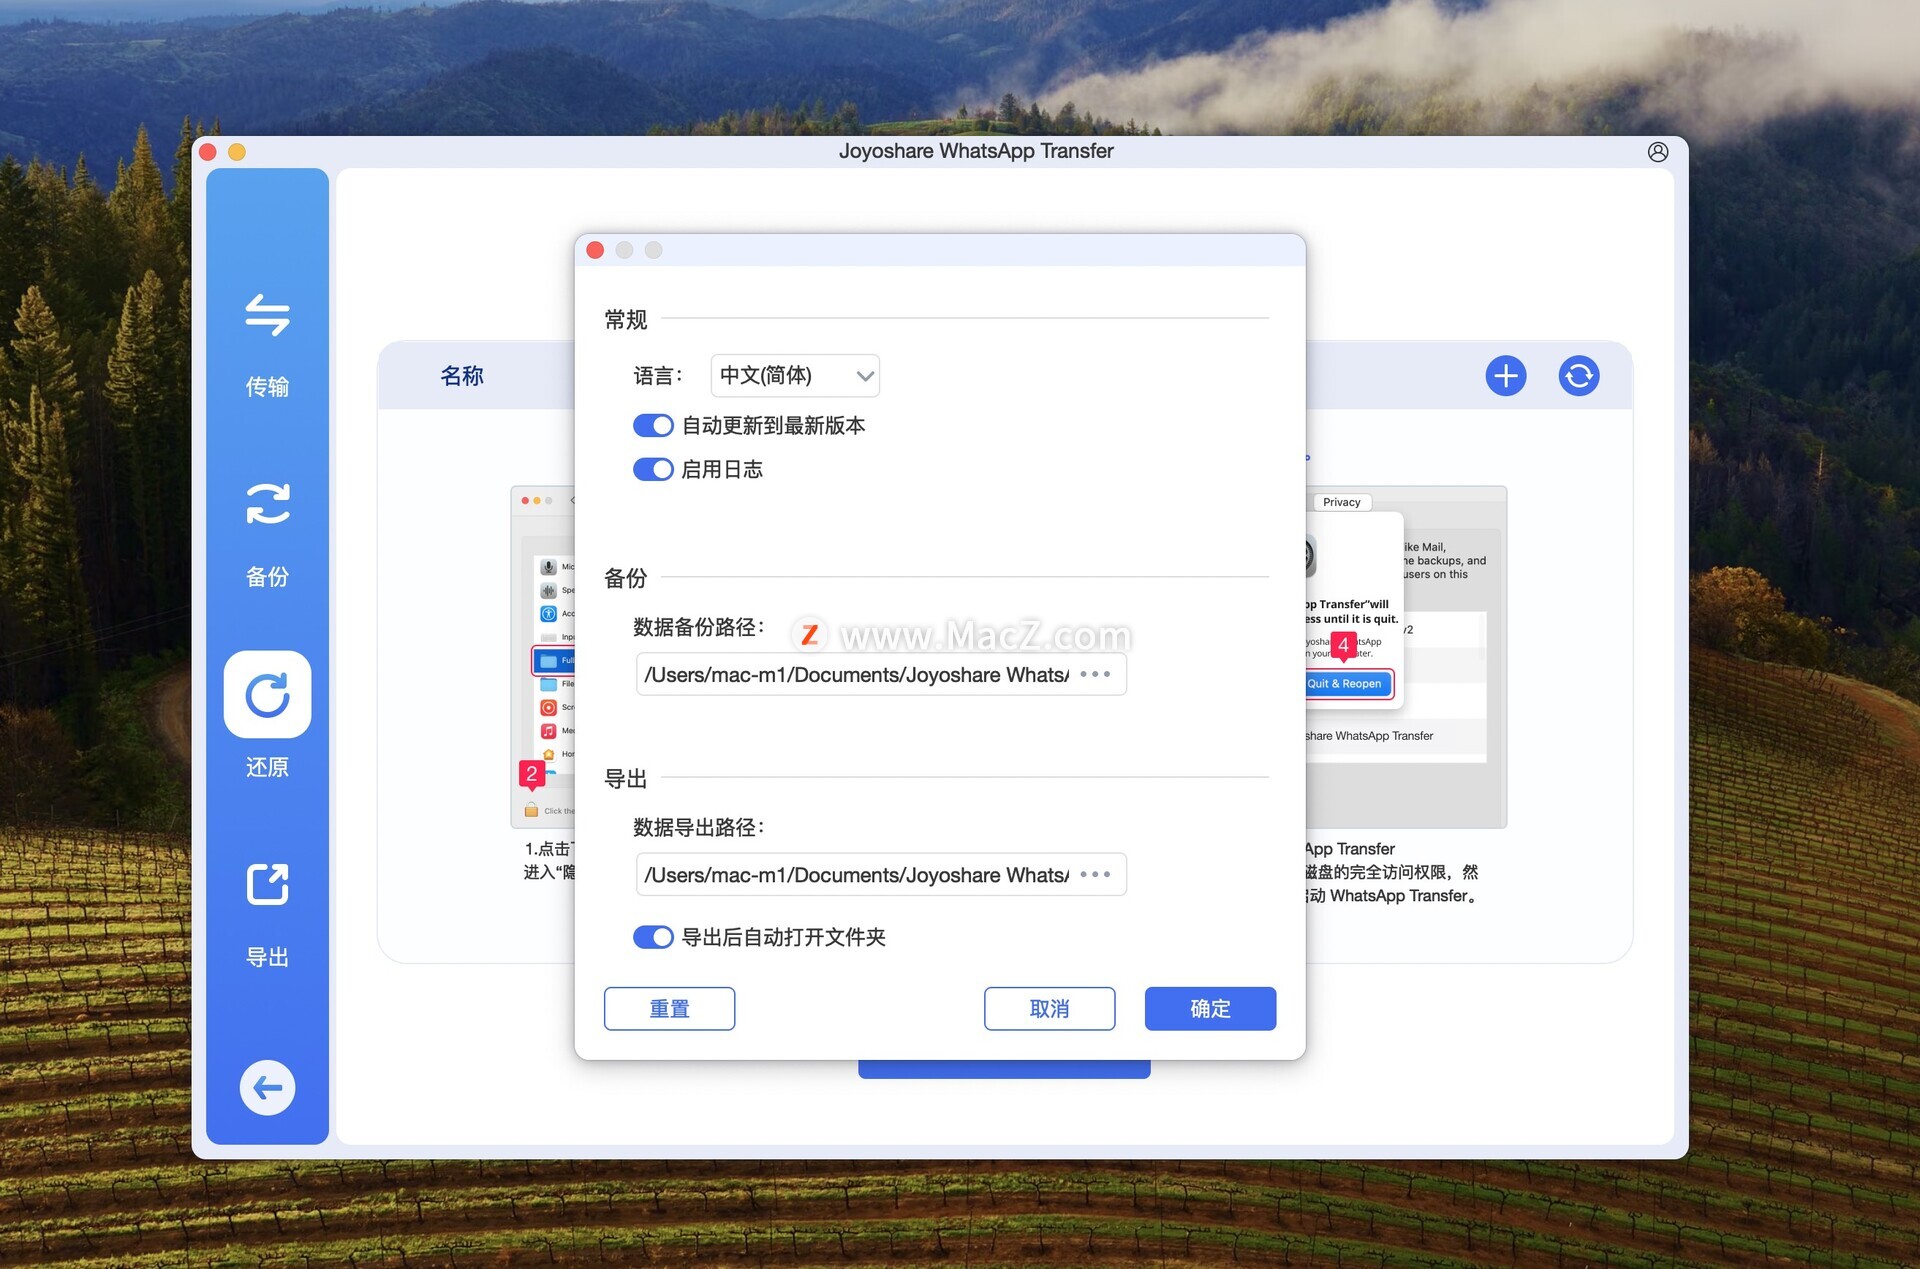The height and width of the screenshot is (1269, 1920).
Task: Click the 常规 section heading
Action: coord(626,320)
